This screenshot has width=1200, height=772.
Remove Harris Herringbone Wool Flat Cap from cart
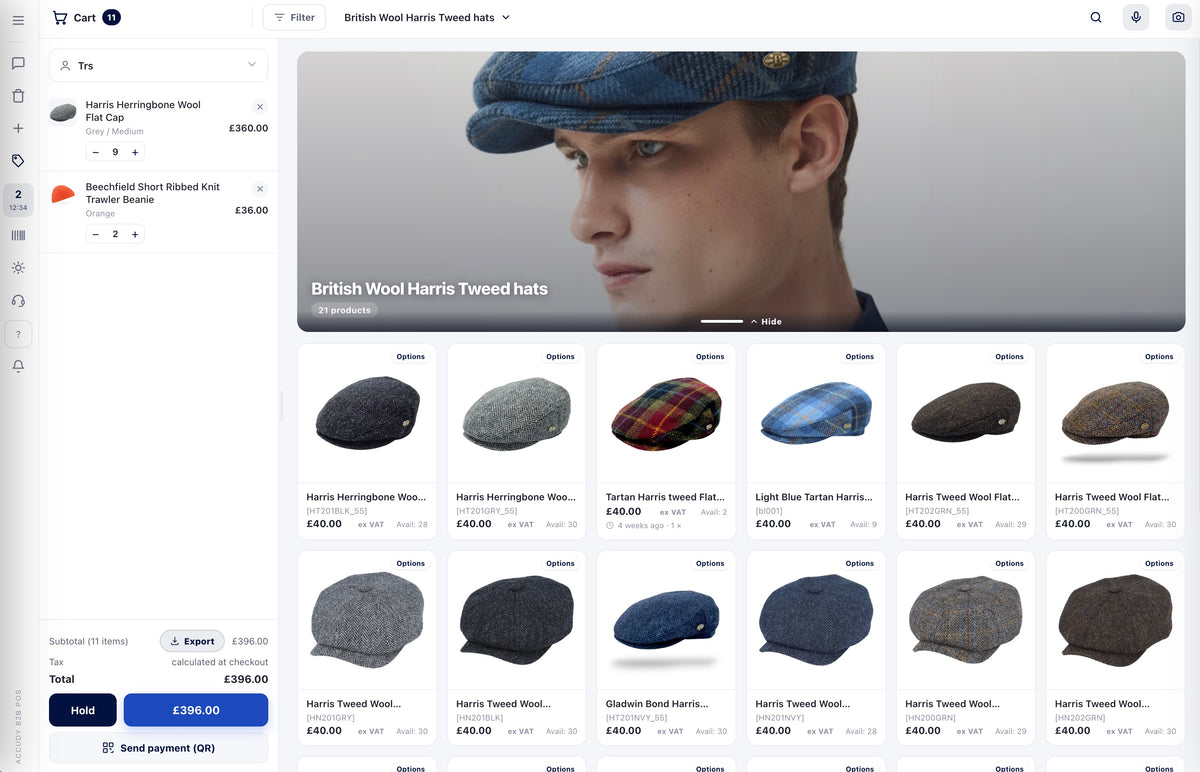[x=260, y=107]
